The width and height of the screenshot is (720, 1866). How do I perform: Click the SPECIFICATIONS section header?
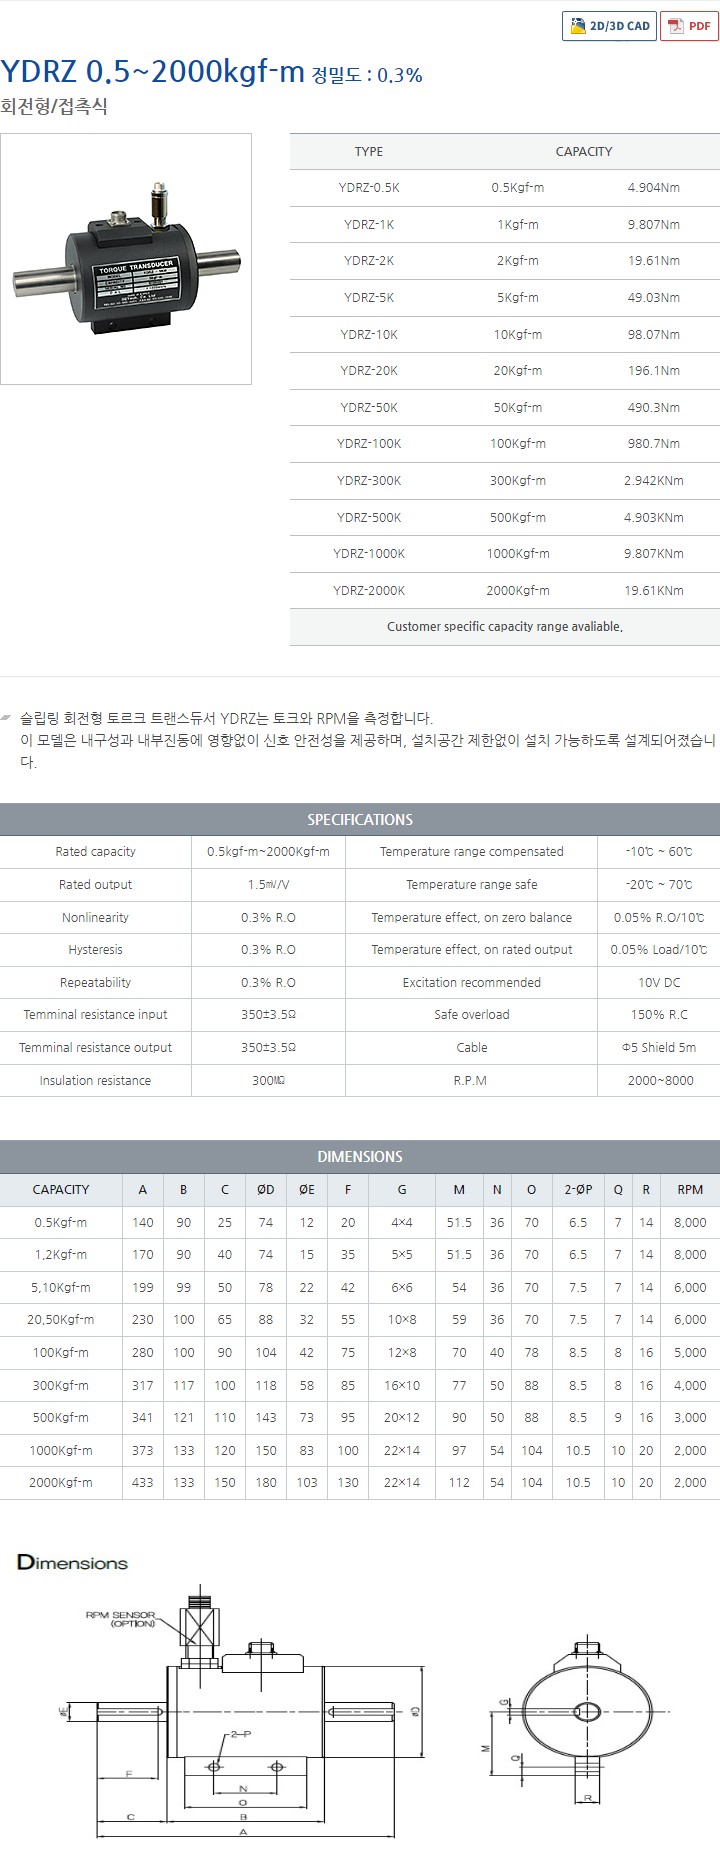[360, 820]
